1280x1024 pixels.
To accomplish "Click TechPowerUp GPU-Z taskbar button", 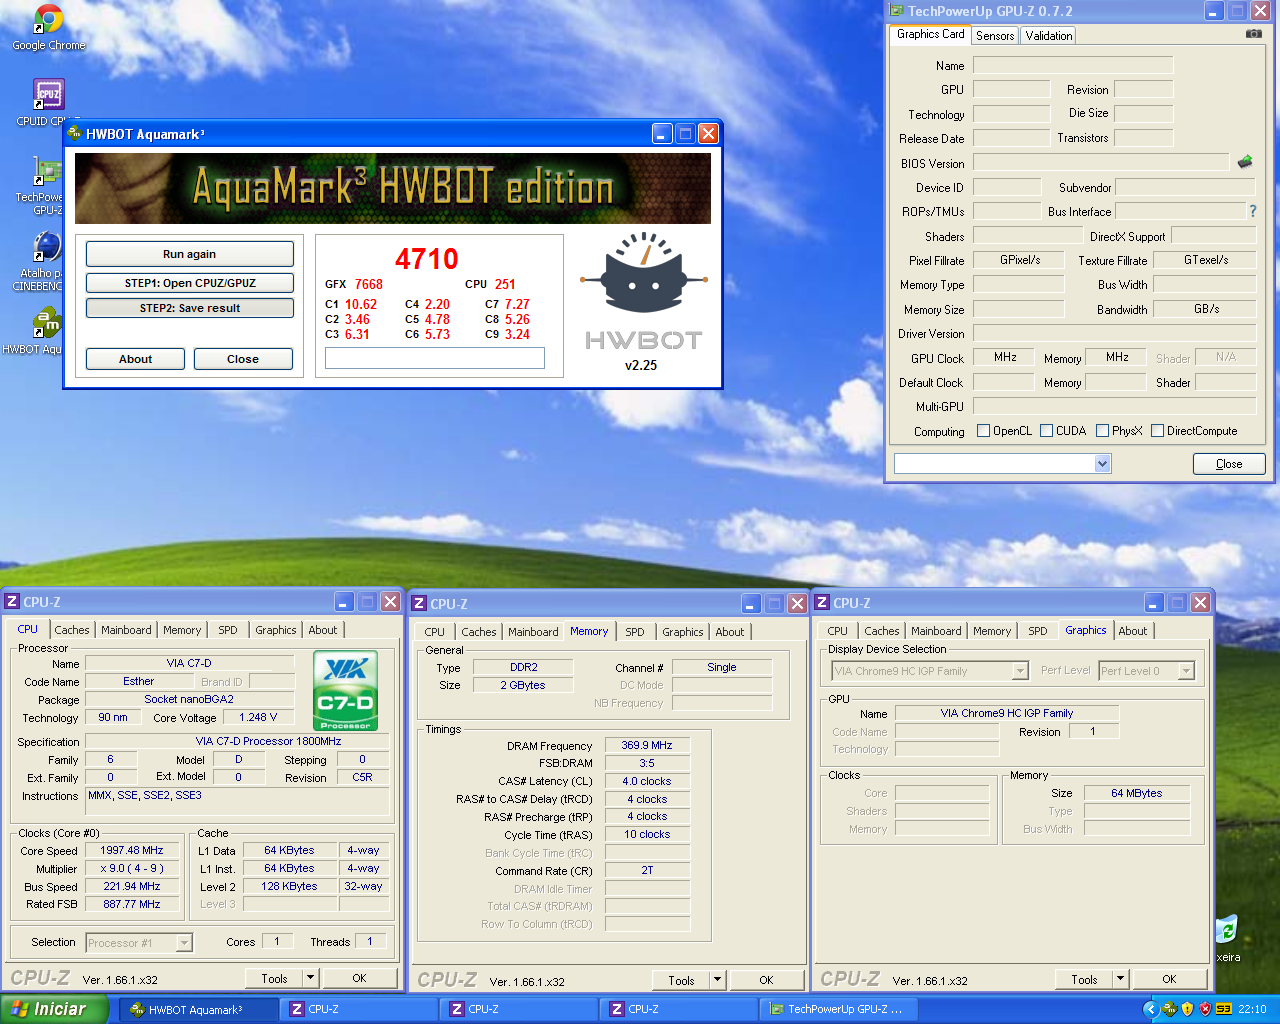I will 838,1009.
